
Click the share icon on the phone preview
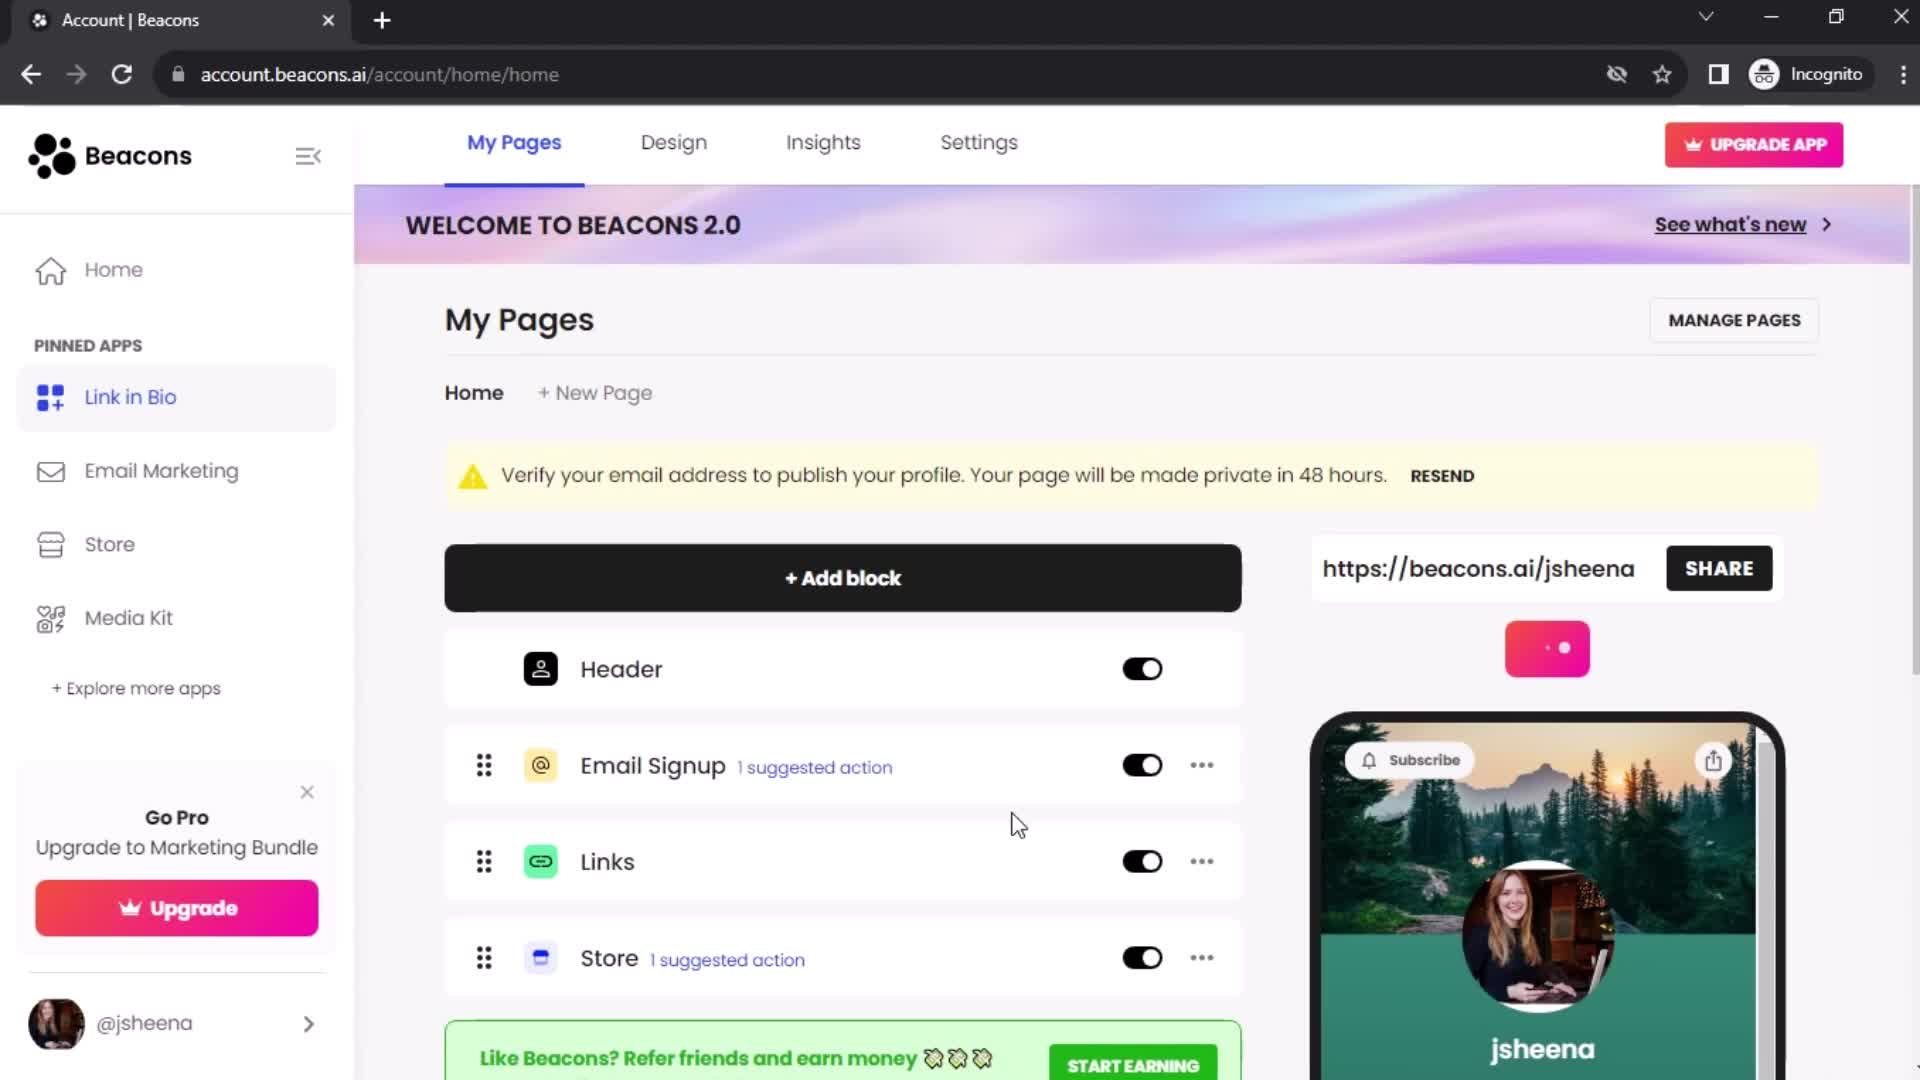pos(1714,760)
